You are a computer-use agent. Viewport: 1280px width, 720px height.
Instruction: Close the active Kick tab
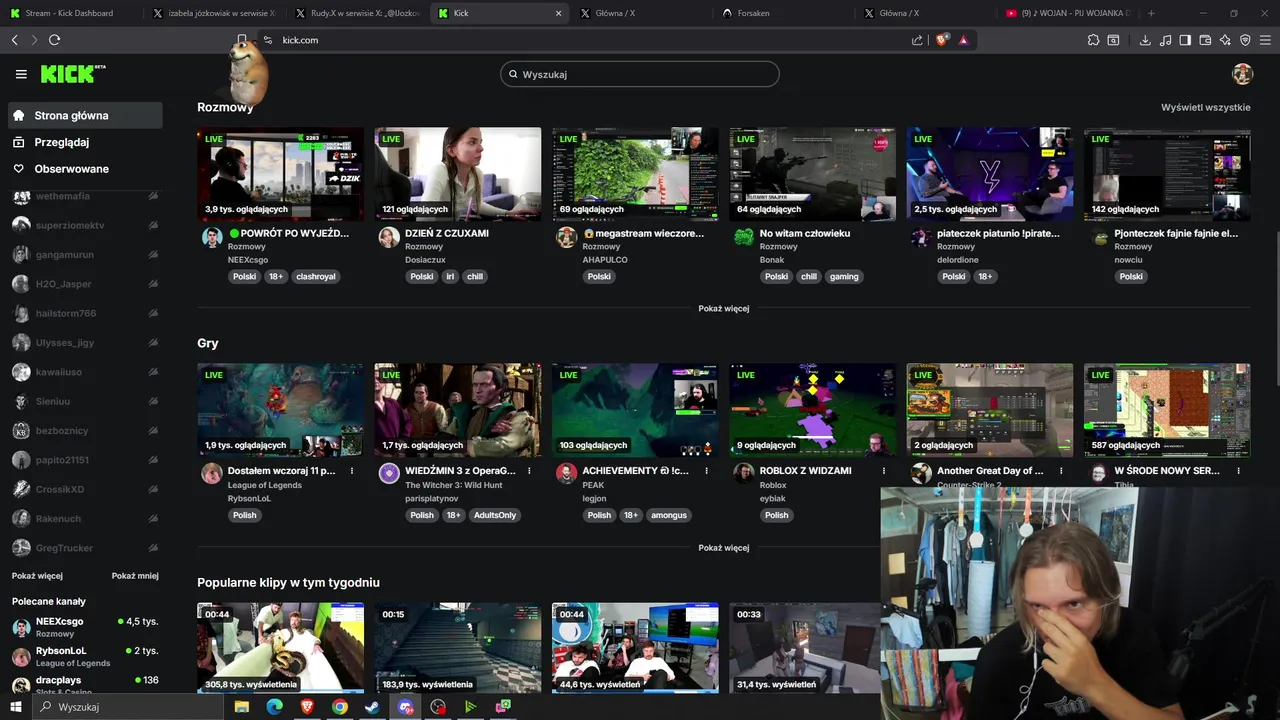pyautogui.click(x=558, y=13)
